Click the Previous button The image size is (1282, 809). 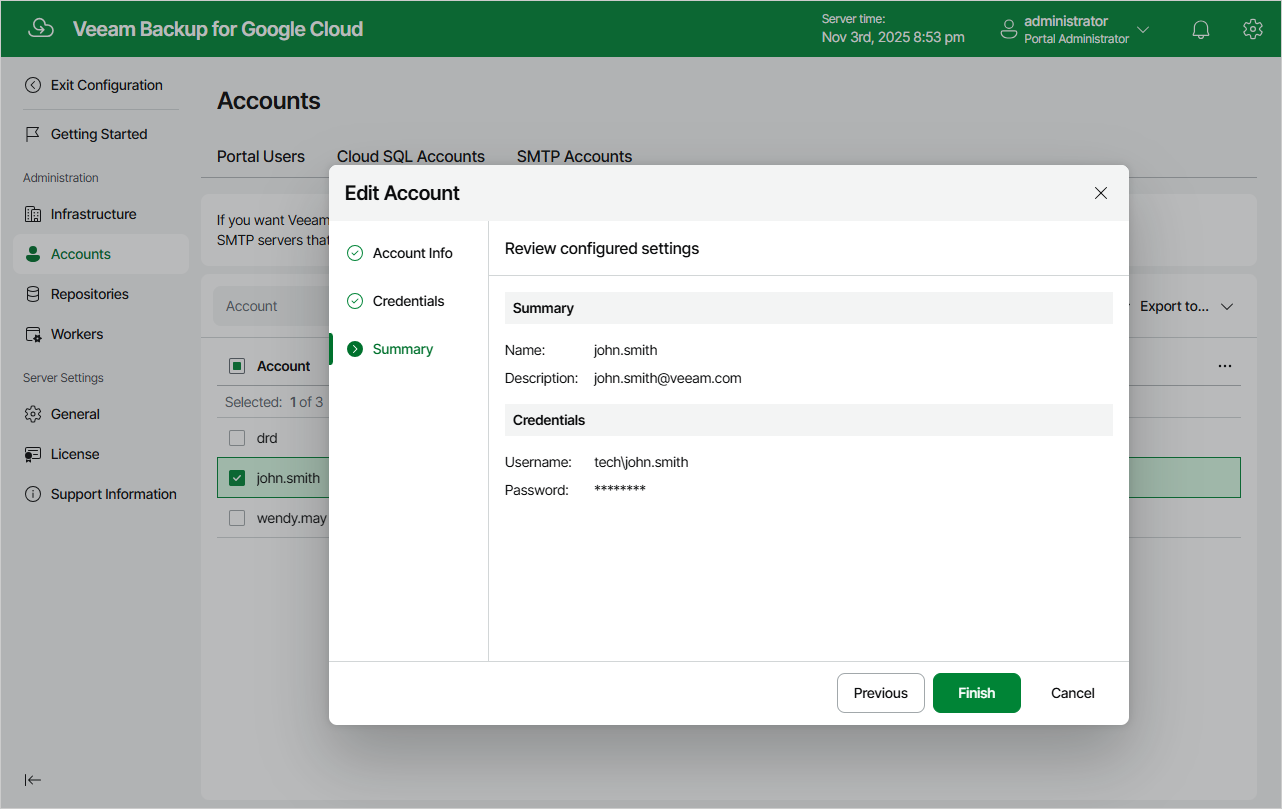coord(881,693)
